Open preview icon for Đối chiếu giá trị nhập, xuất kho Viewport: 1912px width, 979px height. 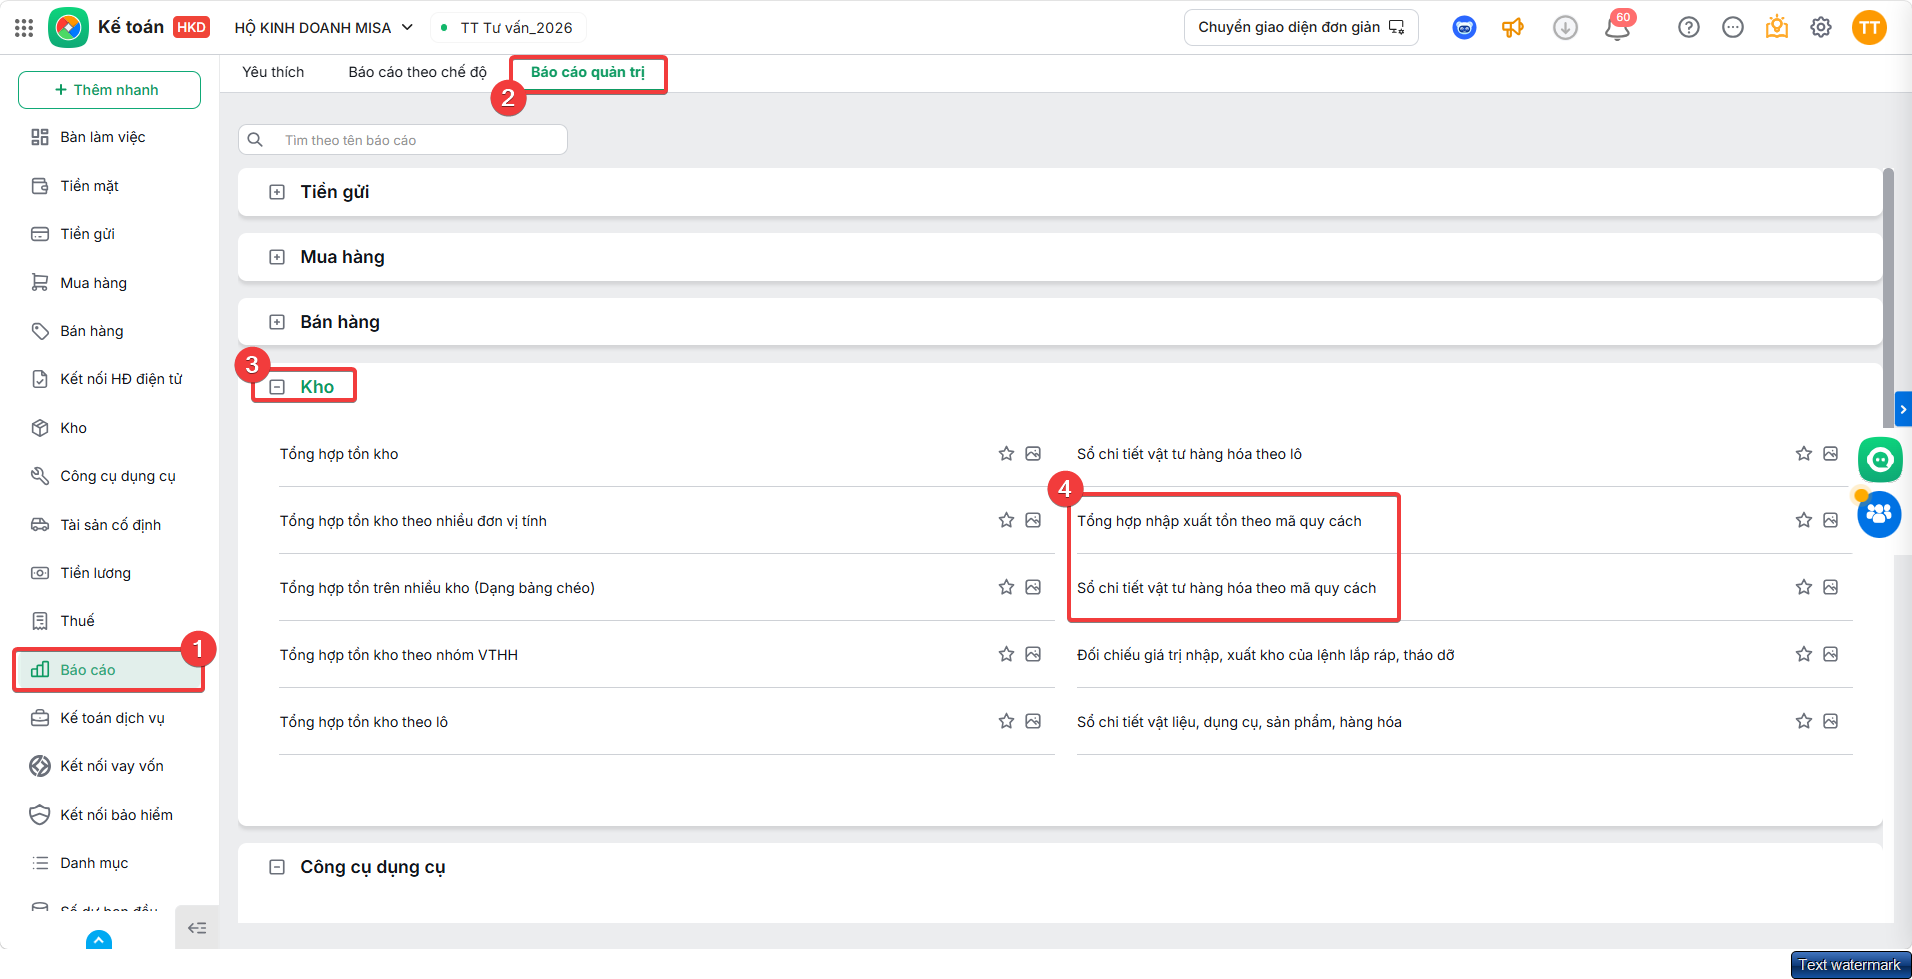(x=1830, y=654)
